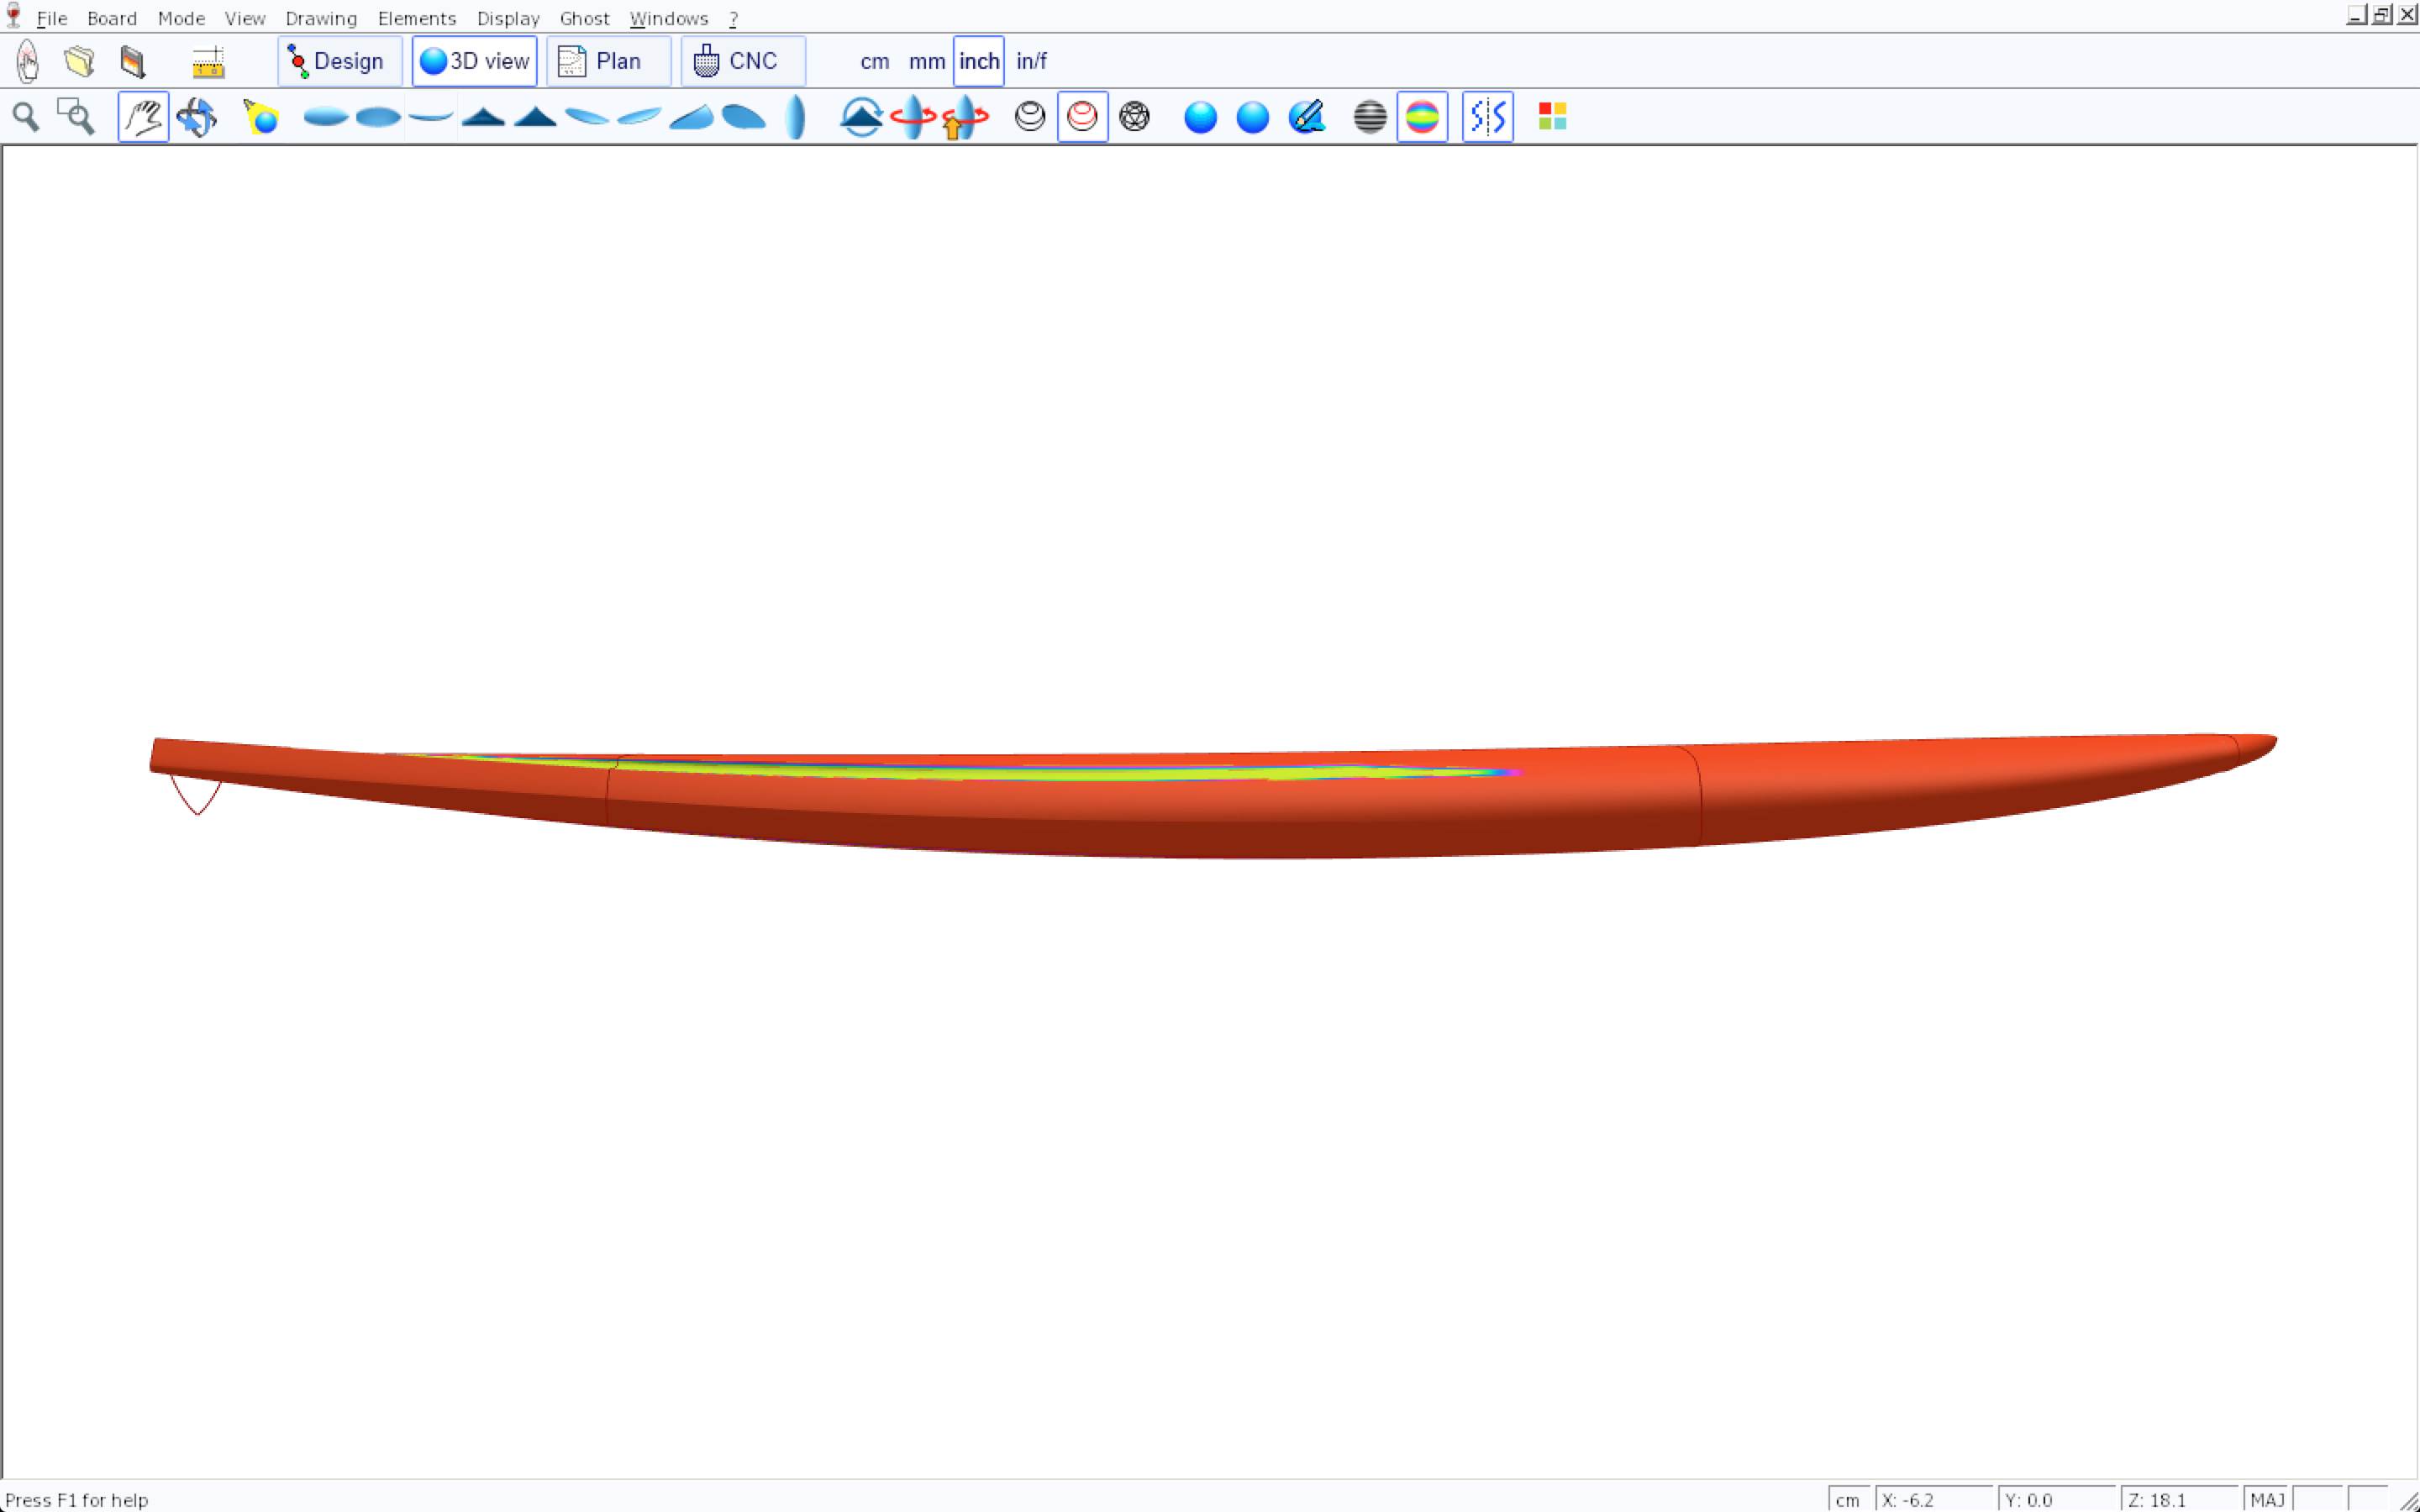Open the Ghost menu

click(584, 18)
